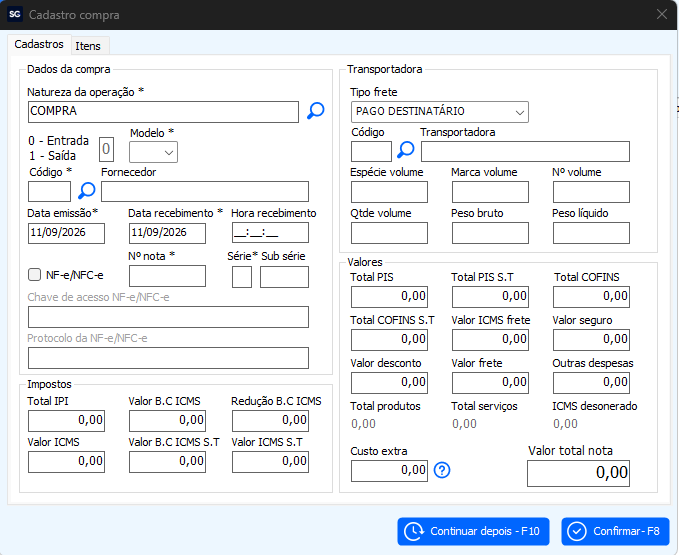
Task: Select the Cadastros tab
Action: click(39, 44)
